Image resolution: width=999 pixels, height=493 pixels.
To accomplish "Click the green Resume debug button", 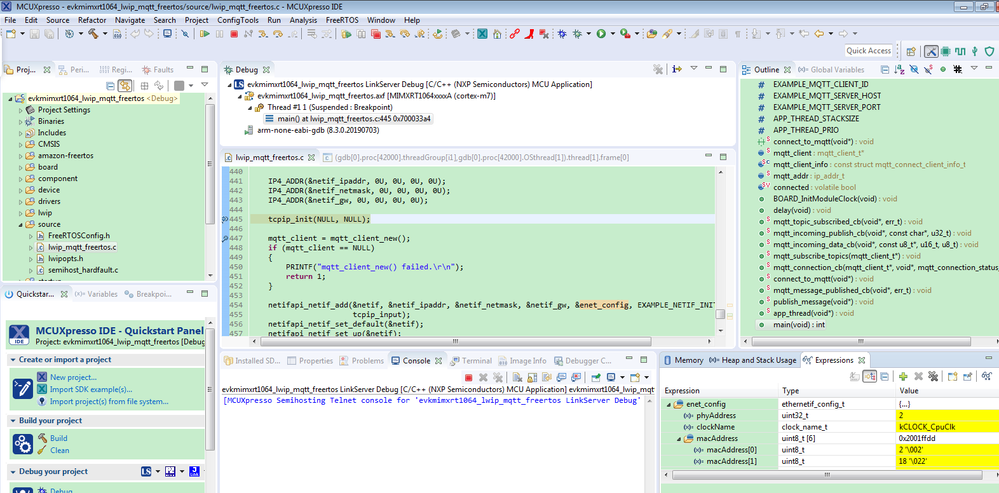I will tap(204, 34).
